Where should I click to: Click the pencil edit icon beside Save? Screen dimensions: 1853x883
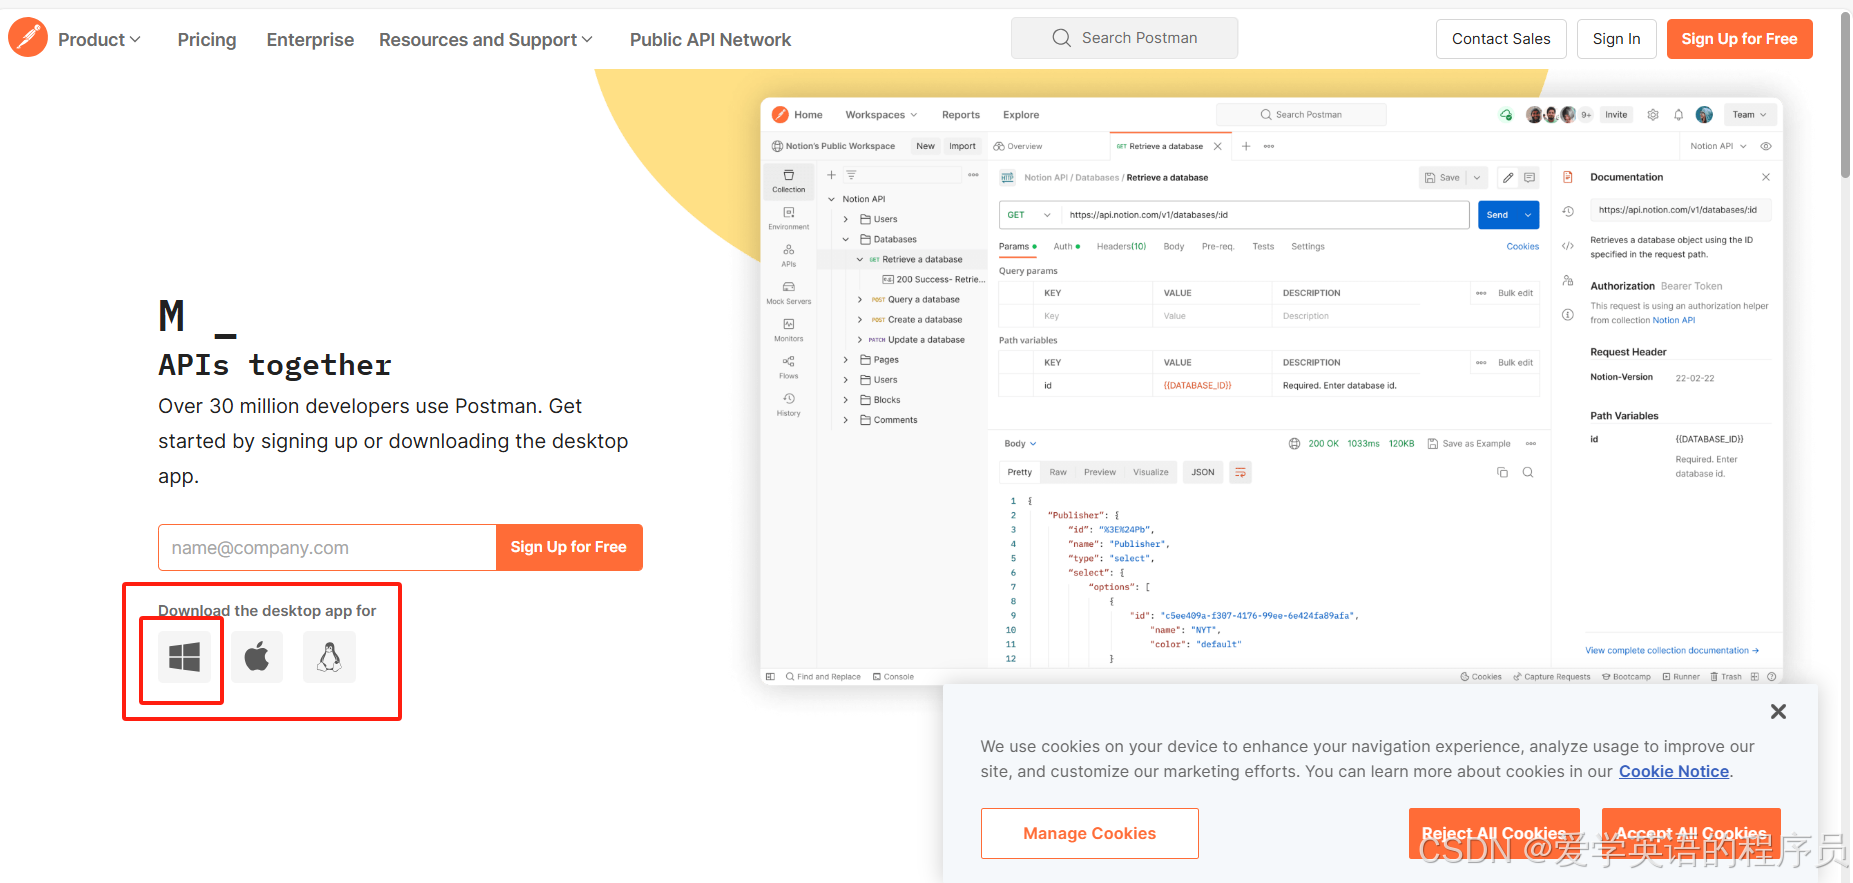coord(1508,177)
